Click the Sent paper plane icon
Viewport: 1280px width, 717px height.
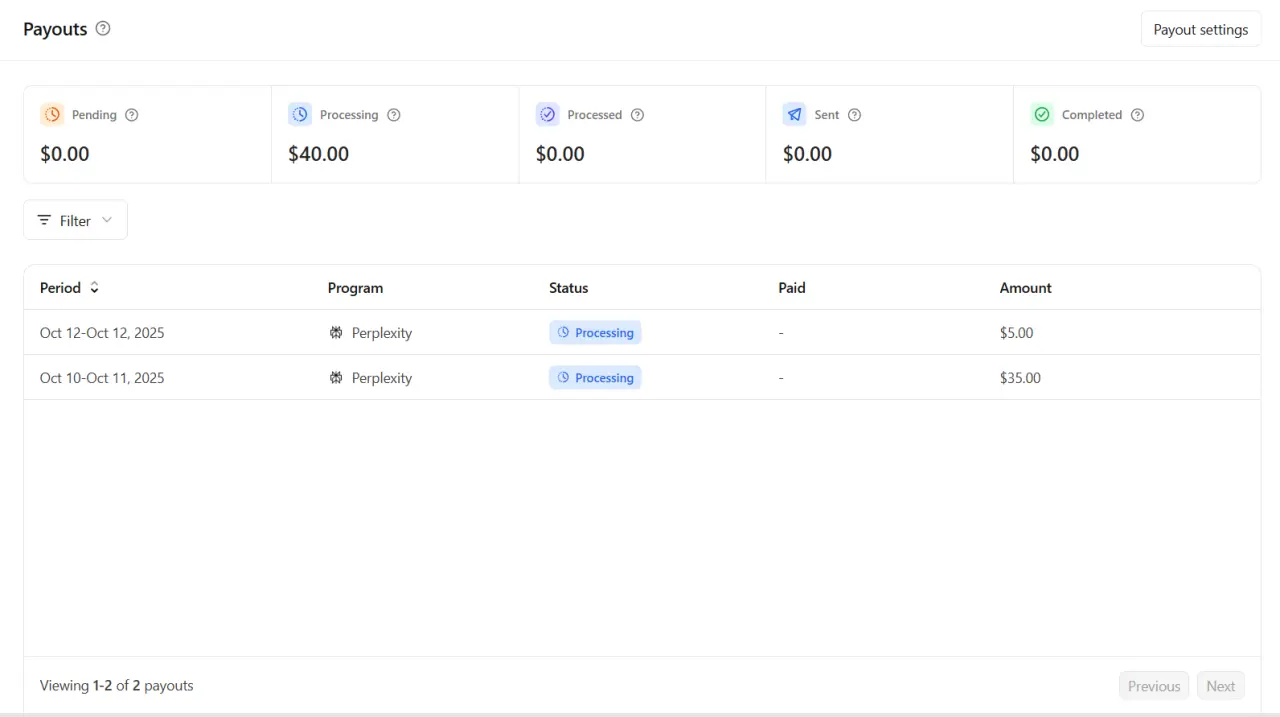click(x=794, y=115)
